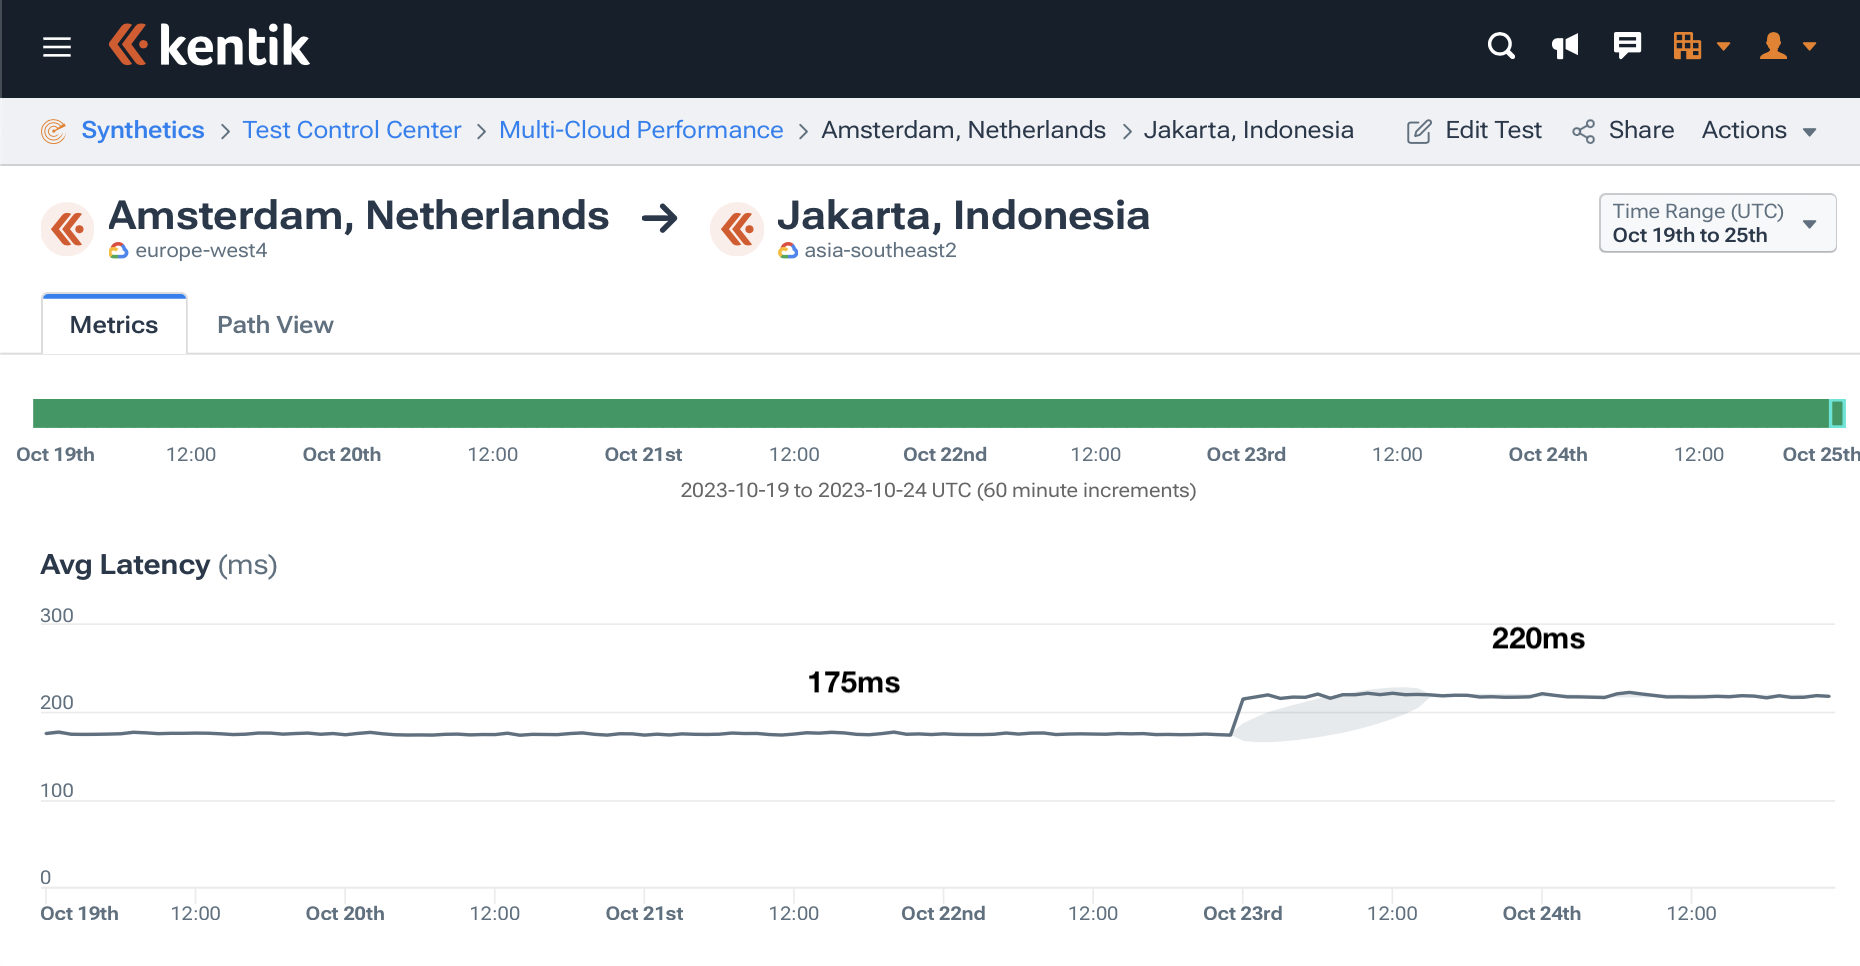Click the Amsterdam, Netherlands page title
This screenshot has height=966, width=1860.
point(359,216)
